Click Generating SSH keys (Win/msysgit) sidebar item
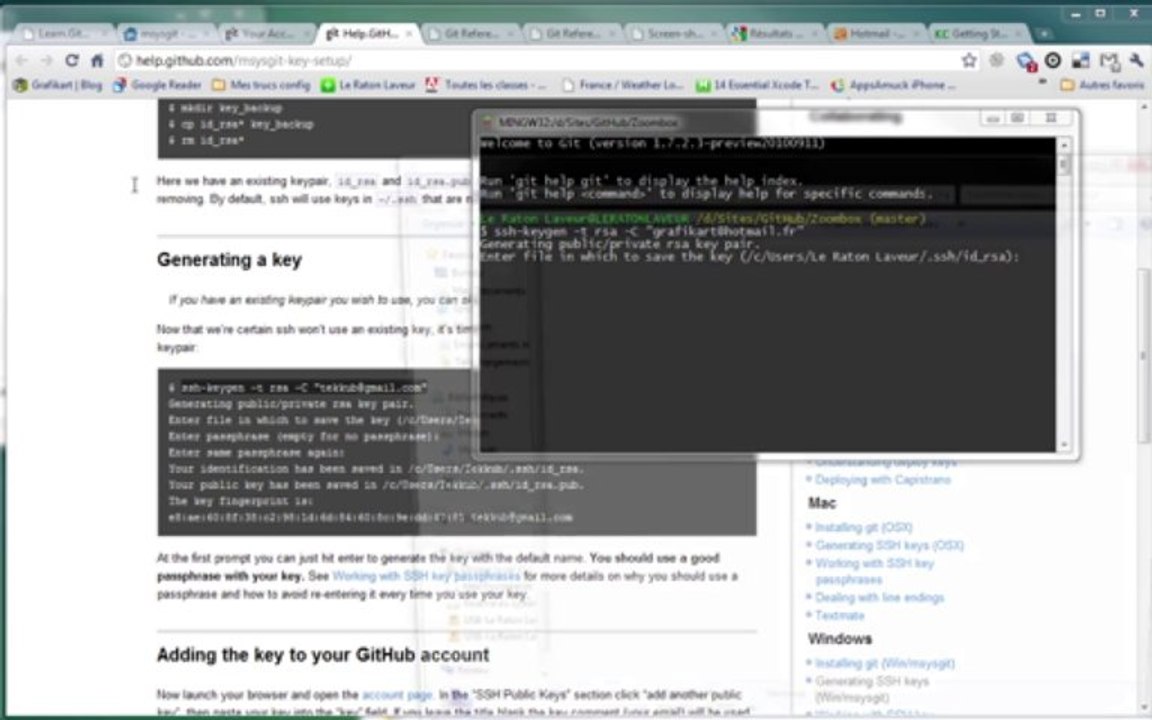This screenshot has height=720, width=1152. pyautogui.click(x=871, y=689)
